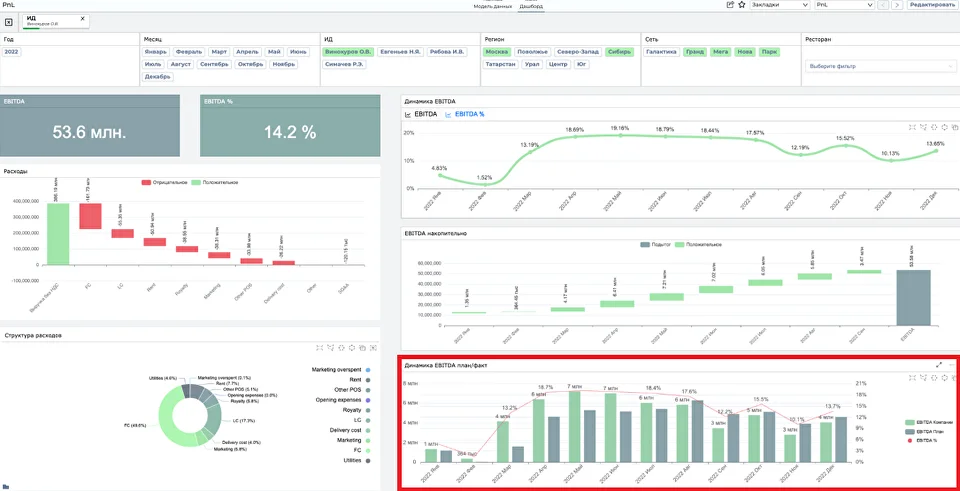Screen dimensions: 960x491
Task: Toggle the Татарстан region filter
Action: tap(501, 64)
